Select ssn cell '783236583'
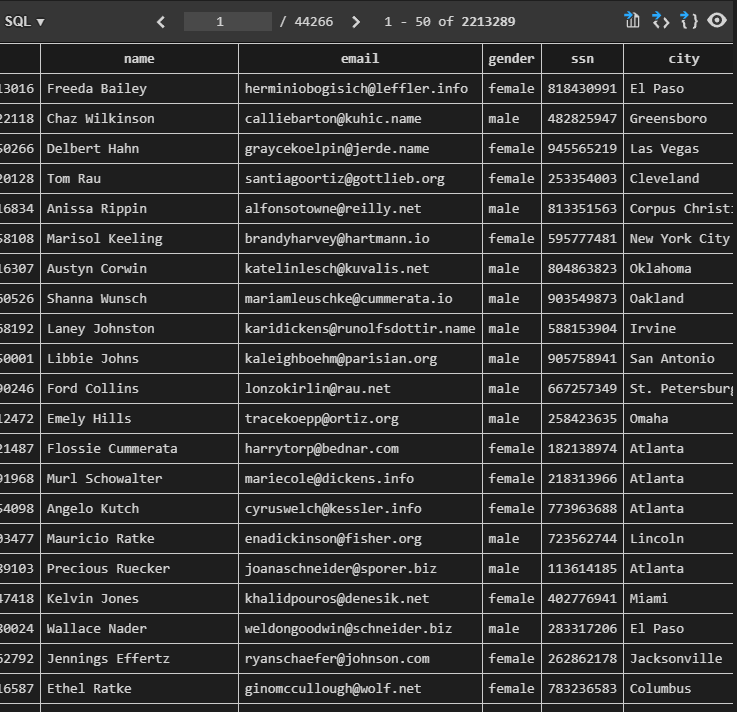 [x=582, y=689]
